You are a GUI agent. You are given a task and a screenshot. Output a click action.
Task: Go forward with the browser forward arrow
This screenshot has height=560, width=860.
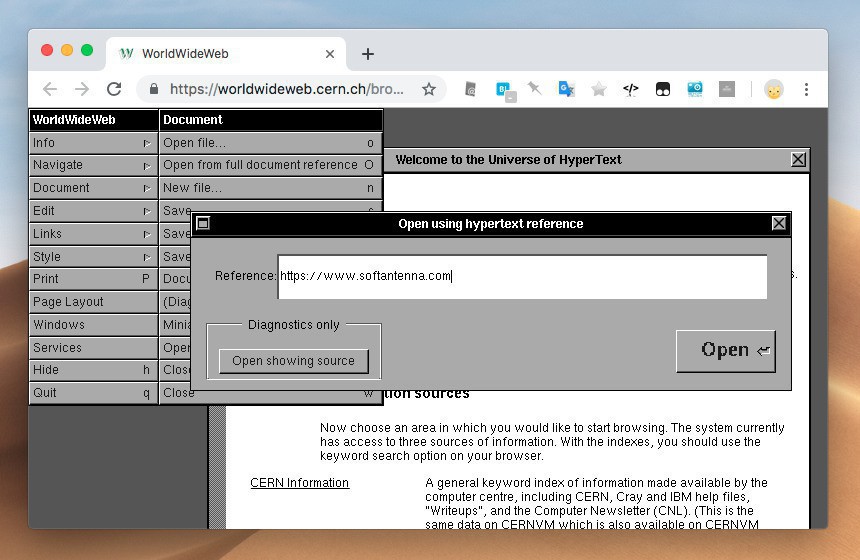(x=82, y=89)
